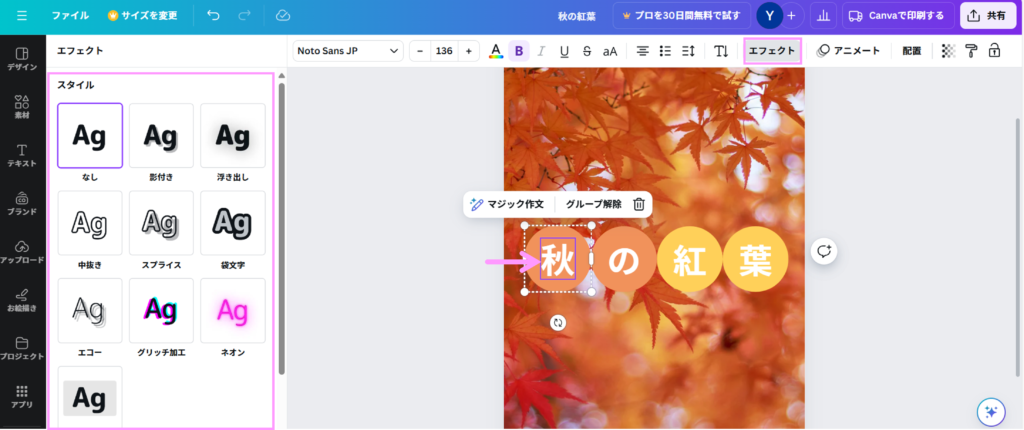Open the line spacing options
This screenshot has width=1024, height=430.
pyautogui.click(x=687, y=51)
